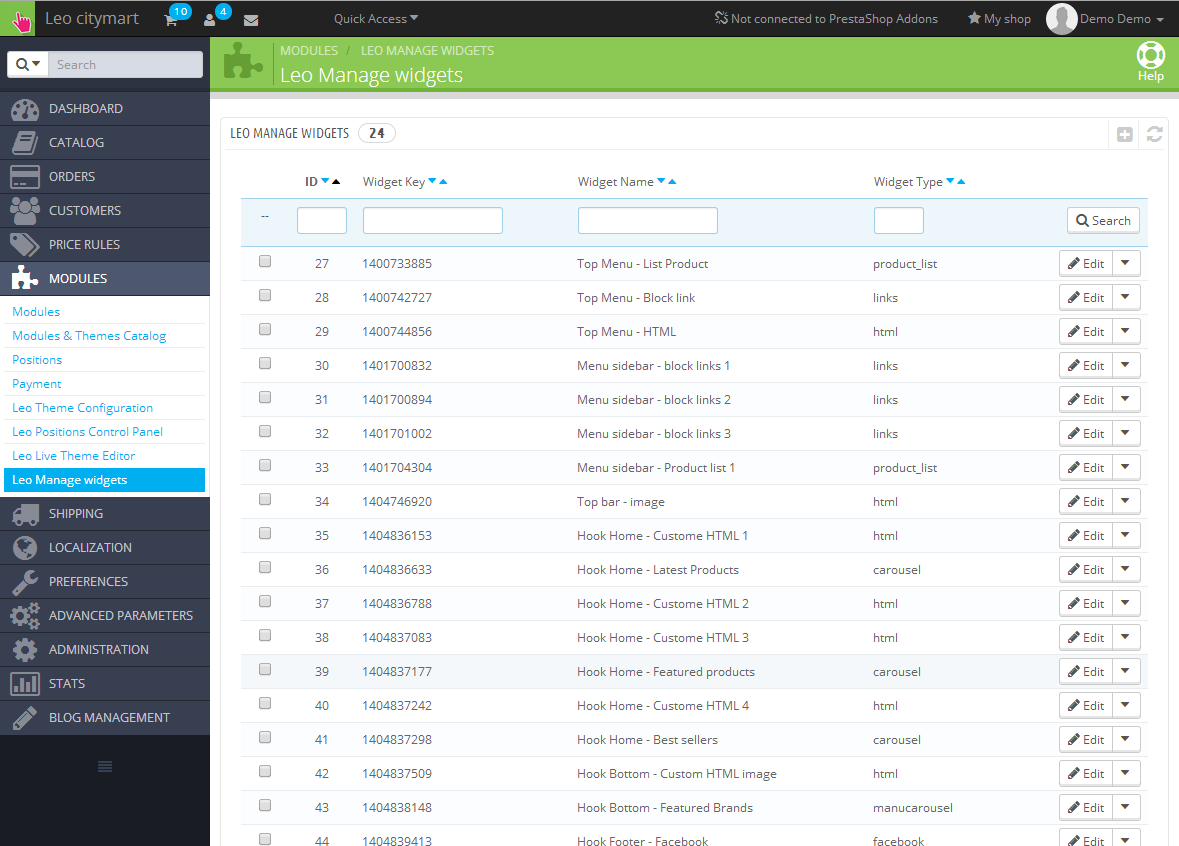Open the new customers notification icon
This screenshot has width=1179, height=846.
[210, 19]
